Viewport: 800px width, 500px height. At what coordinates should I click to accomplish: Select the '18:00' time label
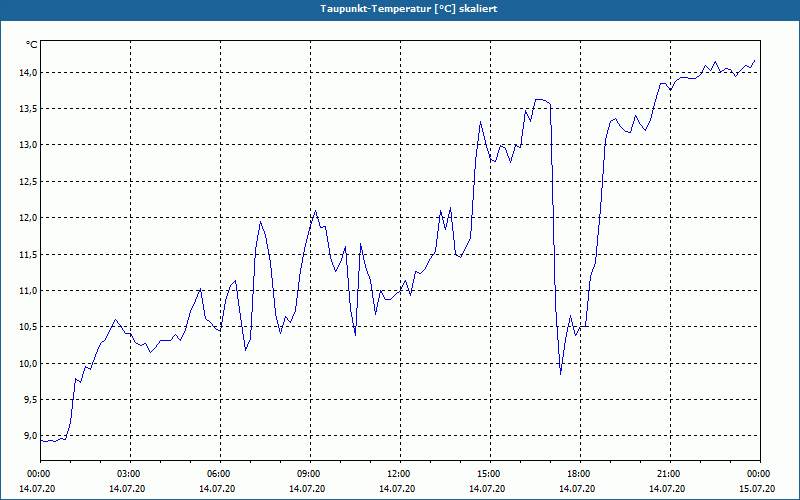click(580, 474)
